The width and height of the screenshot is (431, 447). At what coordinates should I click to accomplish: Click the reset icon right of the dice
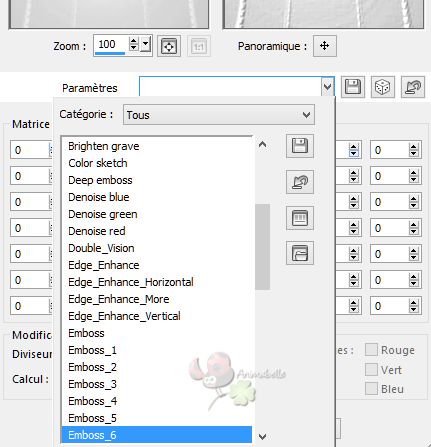pos(413,87)
